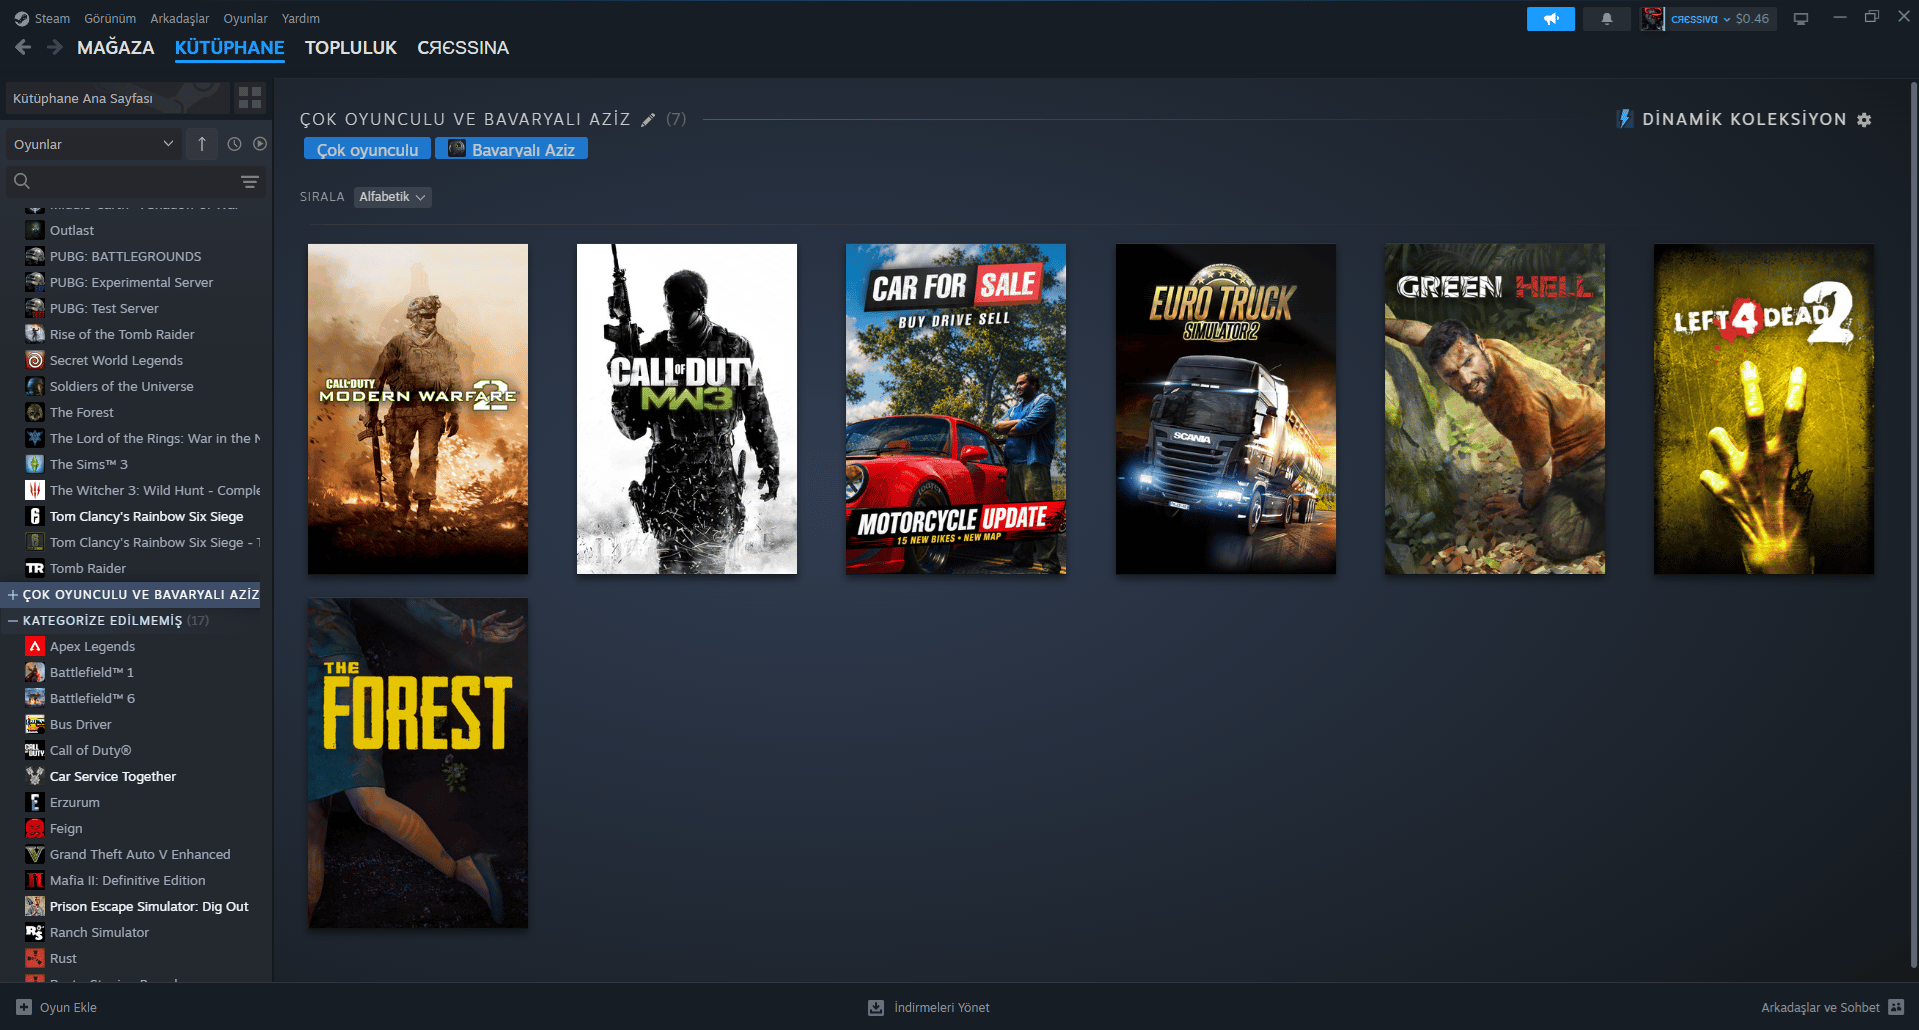Click the Mafia II game icon
Screen dimensions: 1919x1030
click(x=35, y=880)
